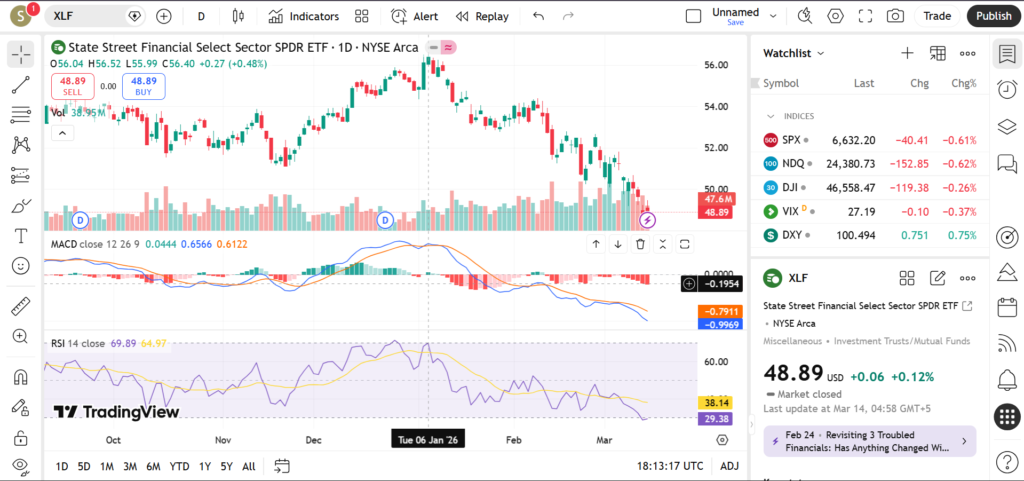Image resolution: width=1024 pixels, height=481 pixels.
Task: Toggle ADJ adjusted data setting
Action: point(730,466)
